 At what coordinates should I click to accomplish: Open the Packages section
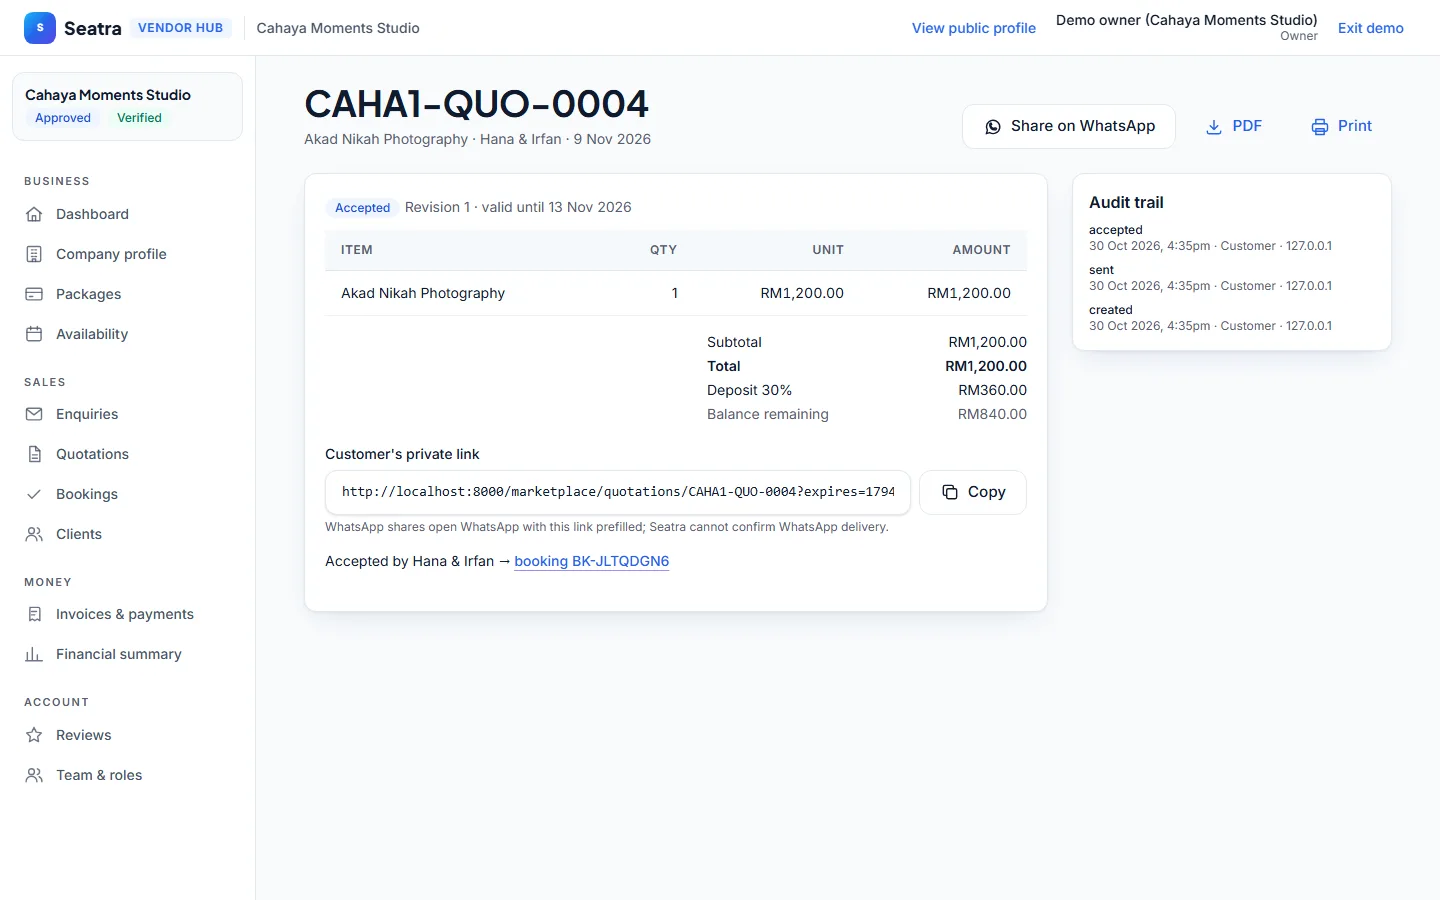pyautogui.click(x=127, y=294)
